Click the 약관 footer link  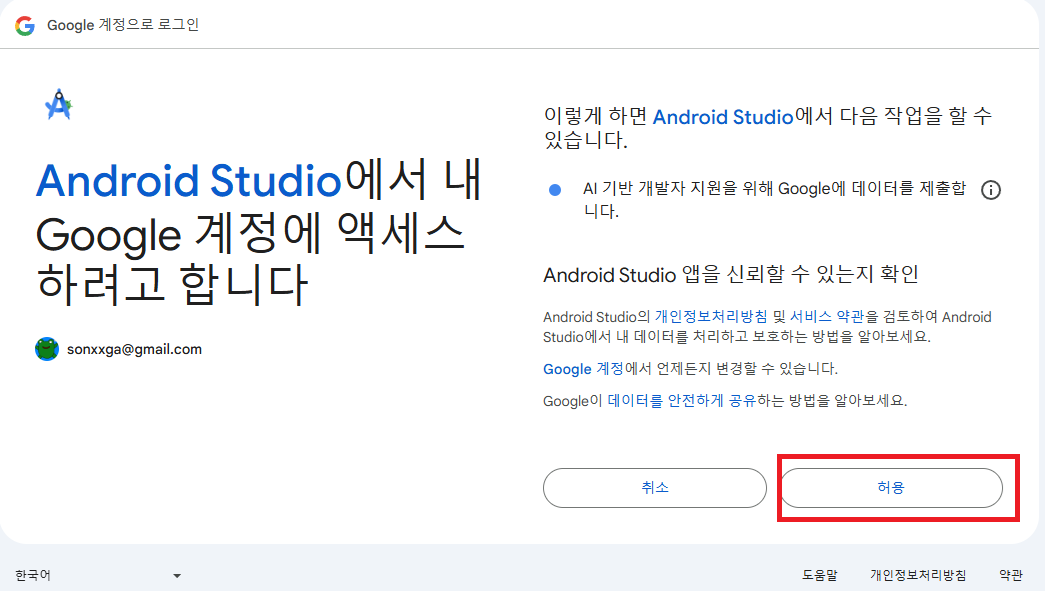coord(1010,575)
